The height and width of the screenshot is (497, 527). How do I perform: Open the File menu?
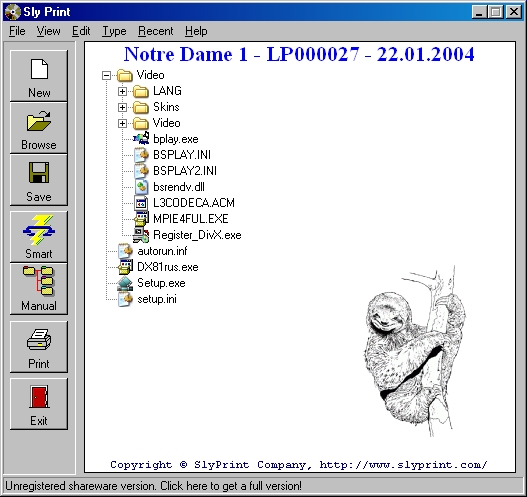pos(17,31)
